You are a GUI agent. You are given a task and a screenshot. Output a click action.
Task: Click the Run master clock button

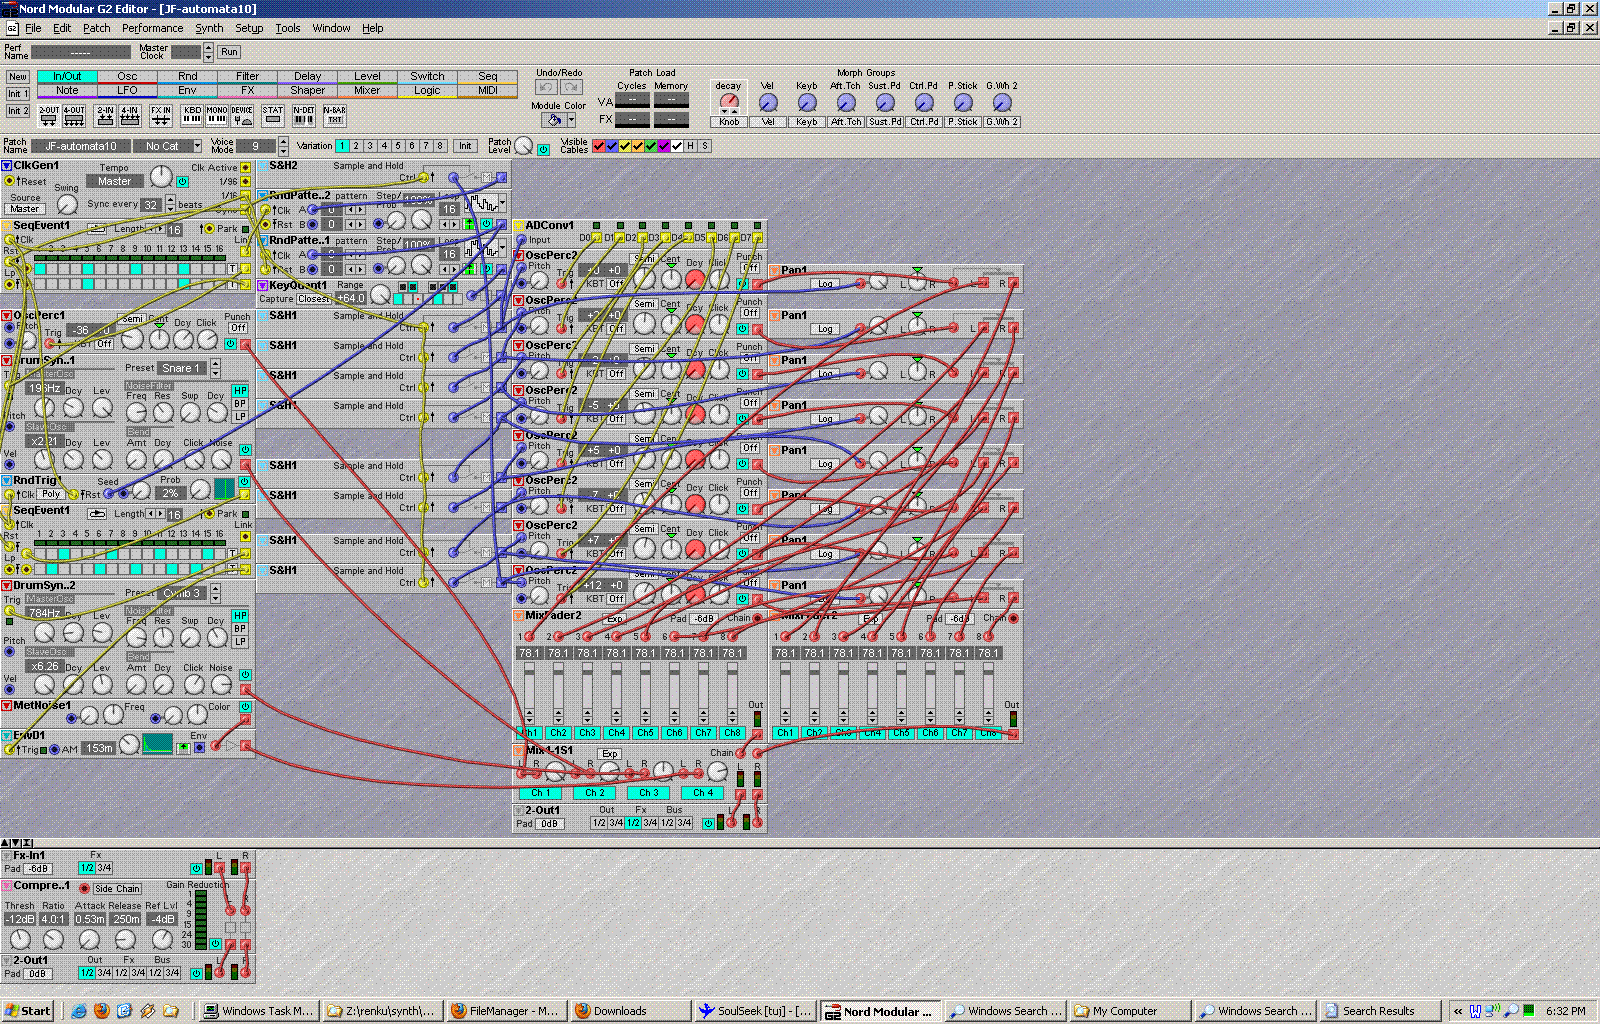pos(229,52)
